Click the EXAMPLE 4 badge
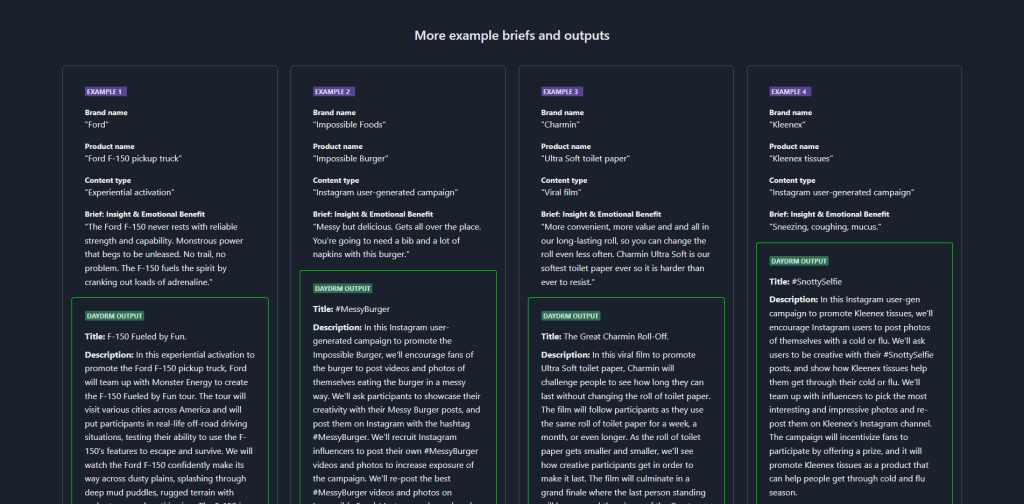Viewport: 1024px width, 504px height. tap(790, 91)
